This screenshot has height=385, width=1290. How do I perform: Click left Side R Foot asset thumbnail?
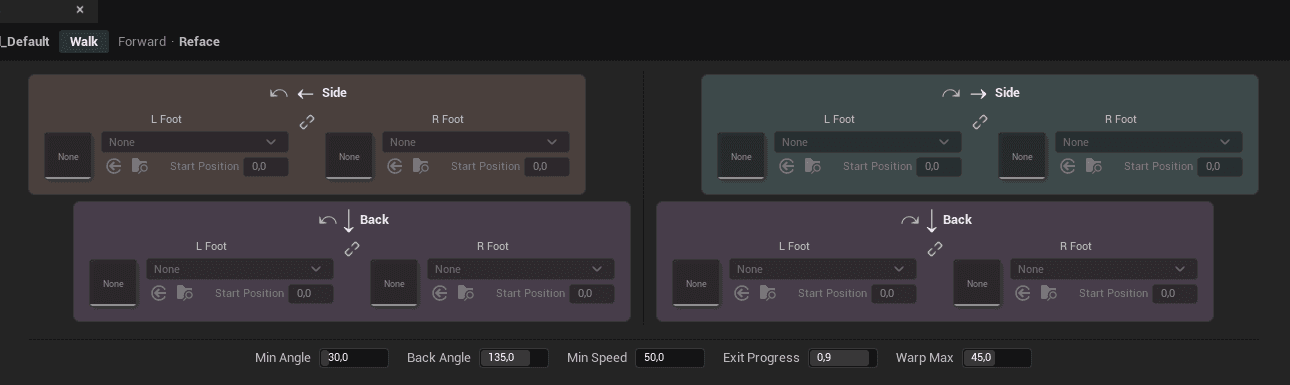(349, 156)
